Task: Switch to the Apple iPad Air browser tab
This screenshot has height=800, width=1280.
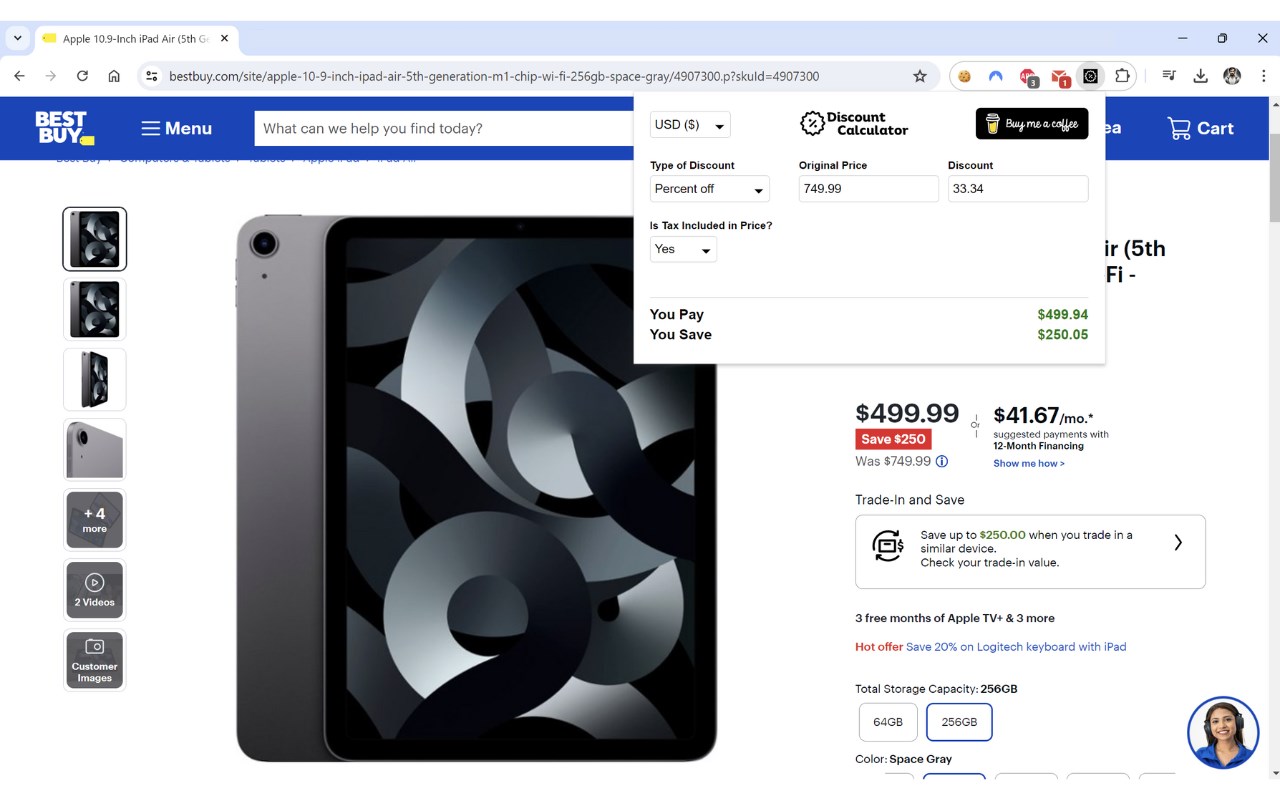Action: click(x=135, y=39)
